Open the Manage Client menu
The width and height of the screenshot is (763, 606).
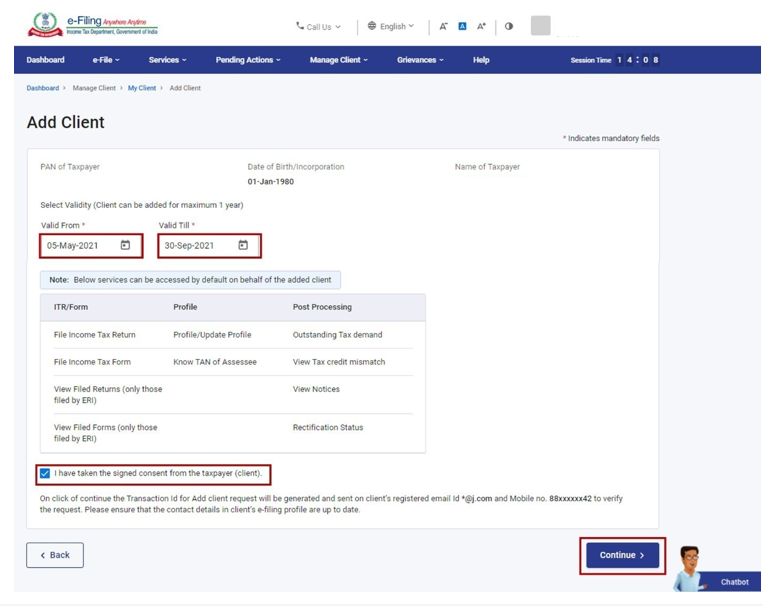[x=338, y=60]
